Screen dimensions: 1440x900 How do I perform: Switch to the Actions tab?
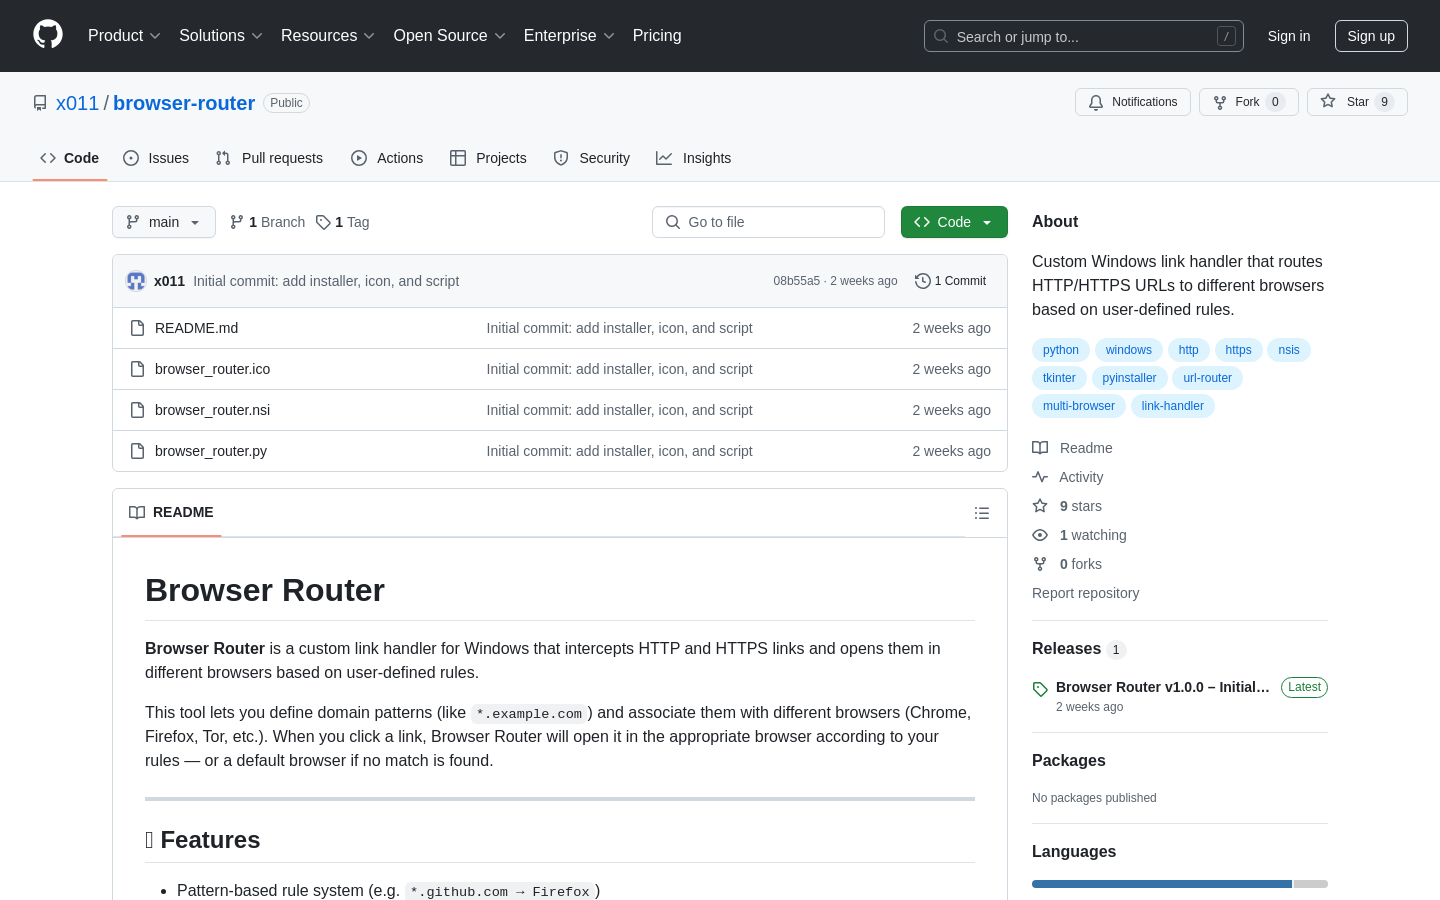coord(387,158)
